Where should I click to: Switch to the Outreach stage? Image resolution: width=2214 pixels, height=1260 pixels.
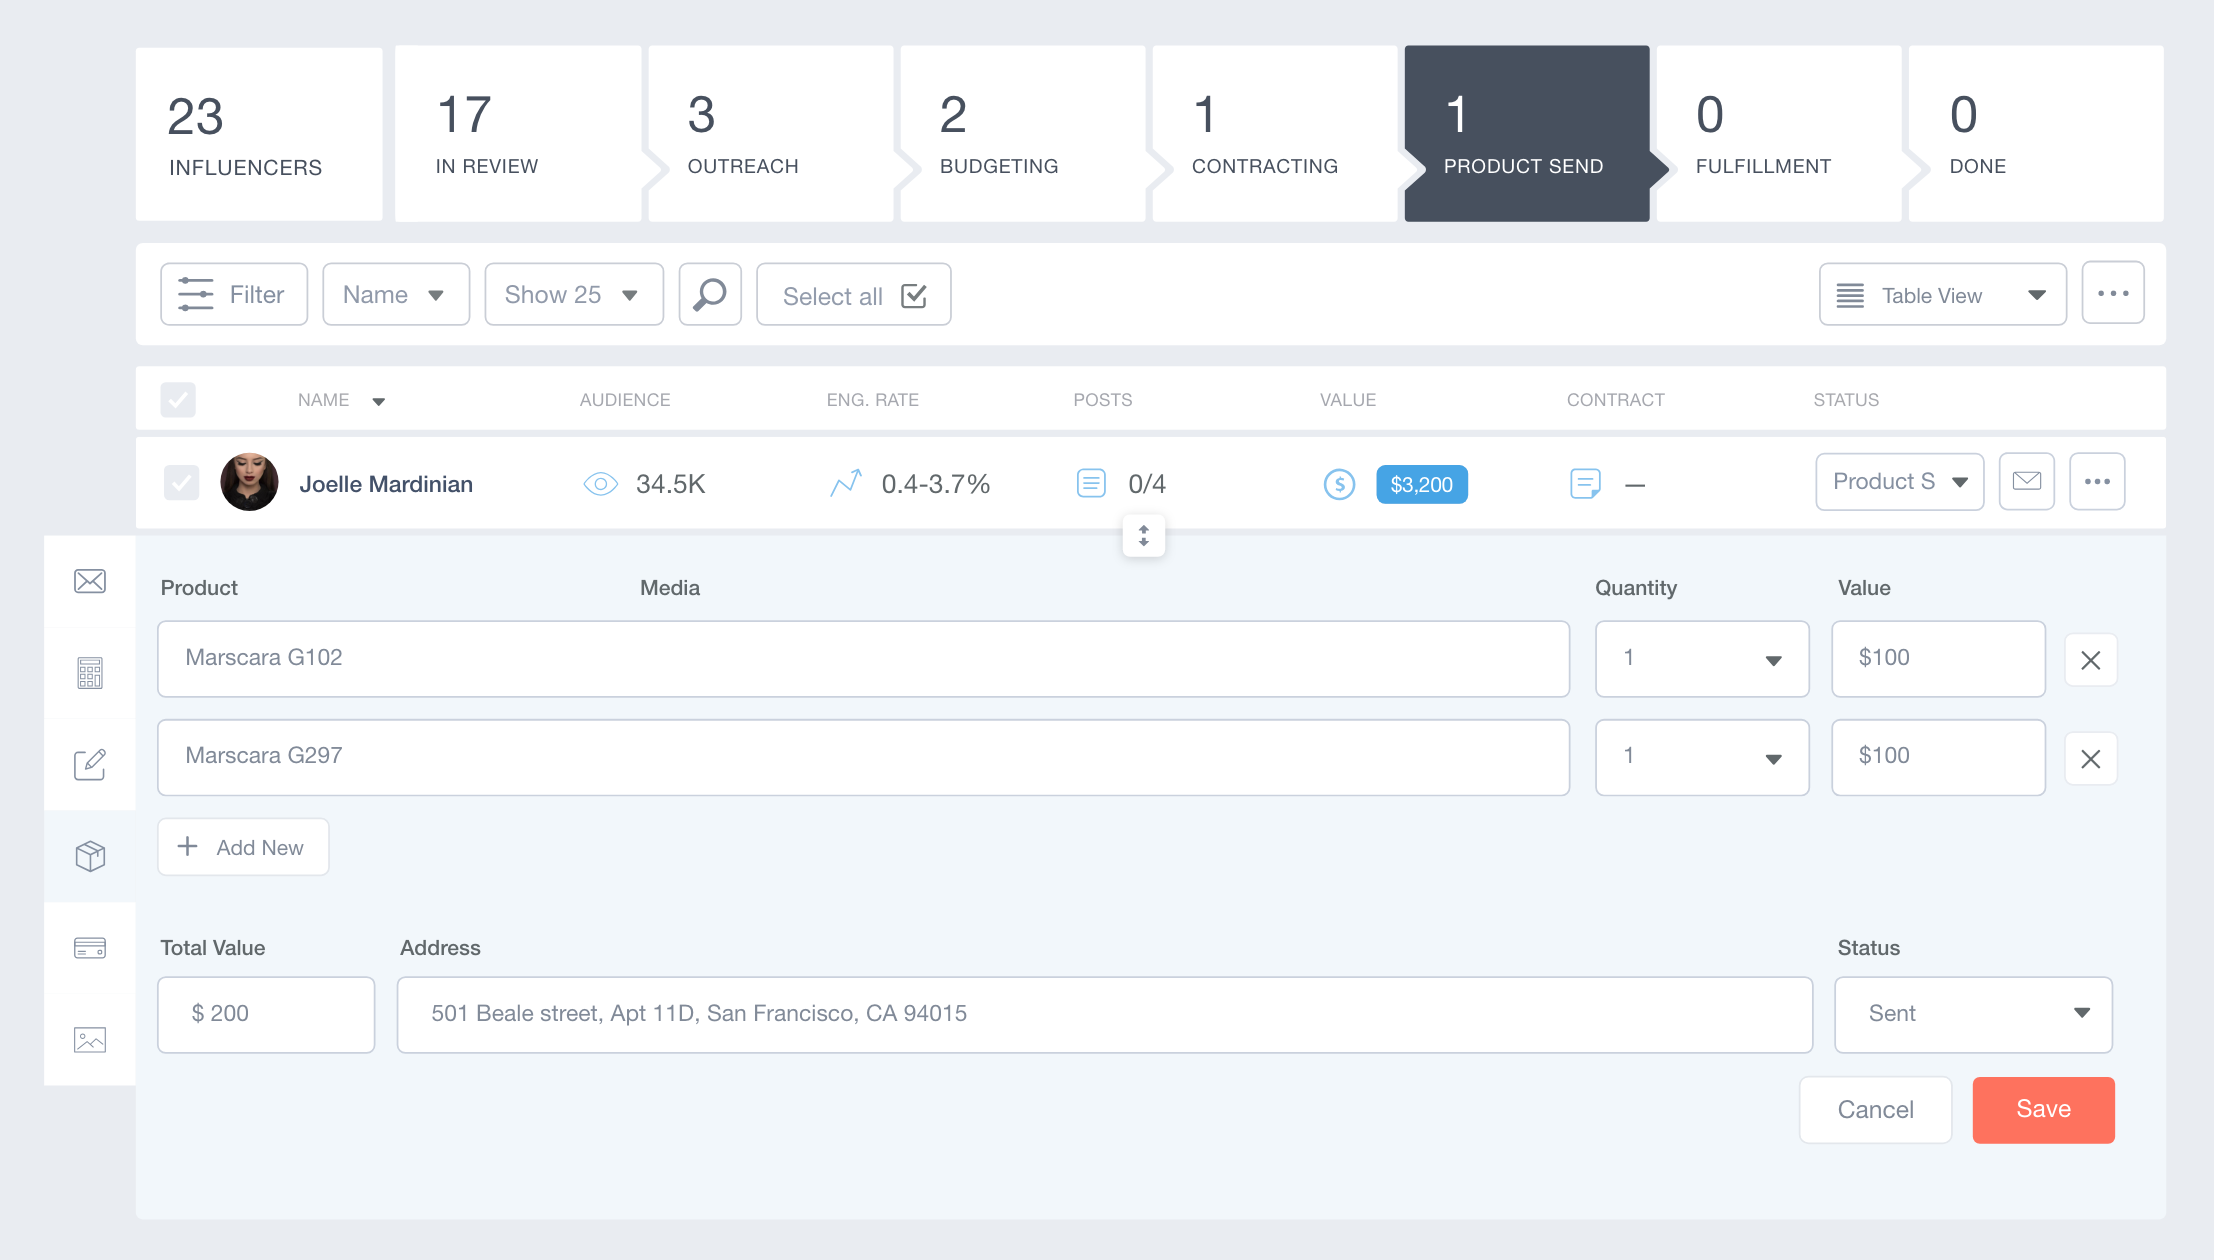pyautogui.click(x=771, y=133)
